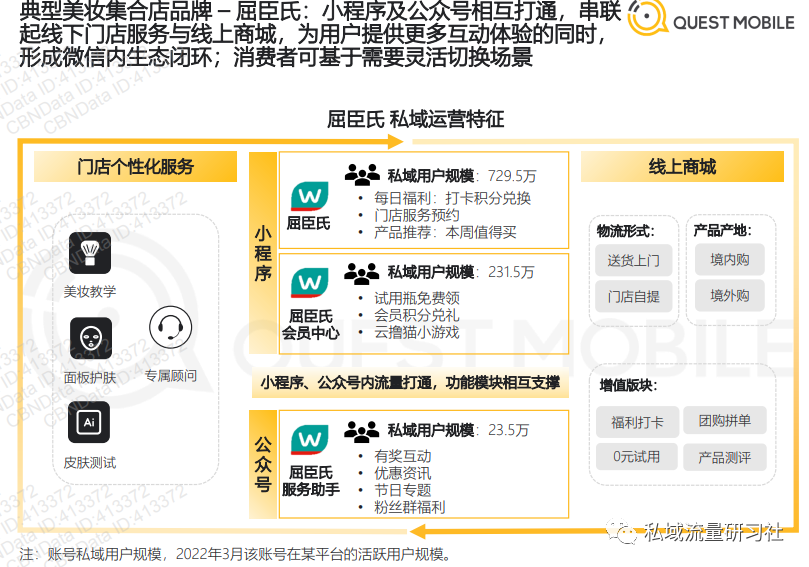The width and height of the screenshot is (809, 567).
Task: Click the bullet 每日福利：打卡积分兑换
Action: [452, 198]
